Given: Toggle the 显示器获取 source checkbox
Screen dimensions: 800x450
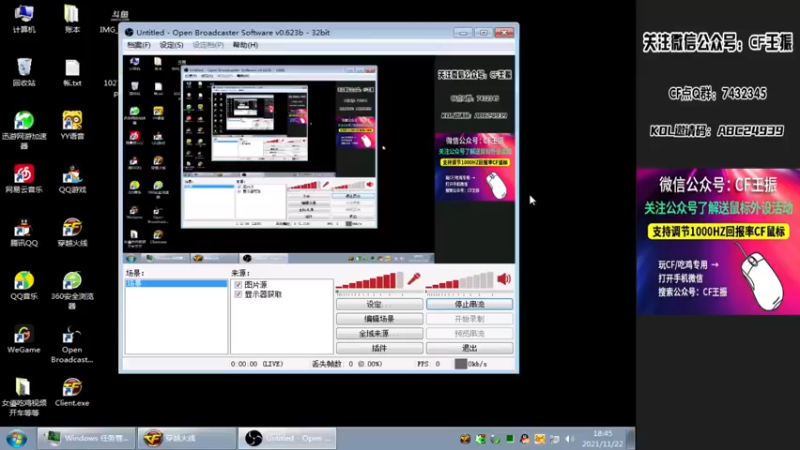Looking at the screenshot, I should click(238, 294).
